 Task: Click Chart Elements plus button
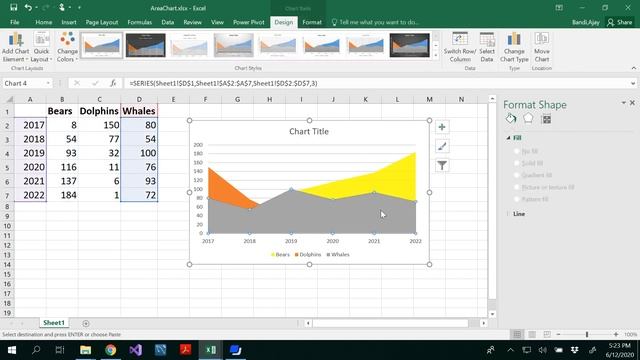(442, 127)
